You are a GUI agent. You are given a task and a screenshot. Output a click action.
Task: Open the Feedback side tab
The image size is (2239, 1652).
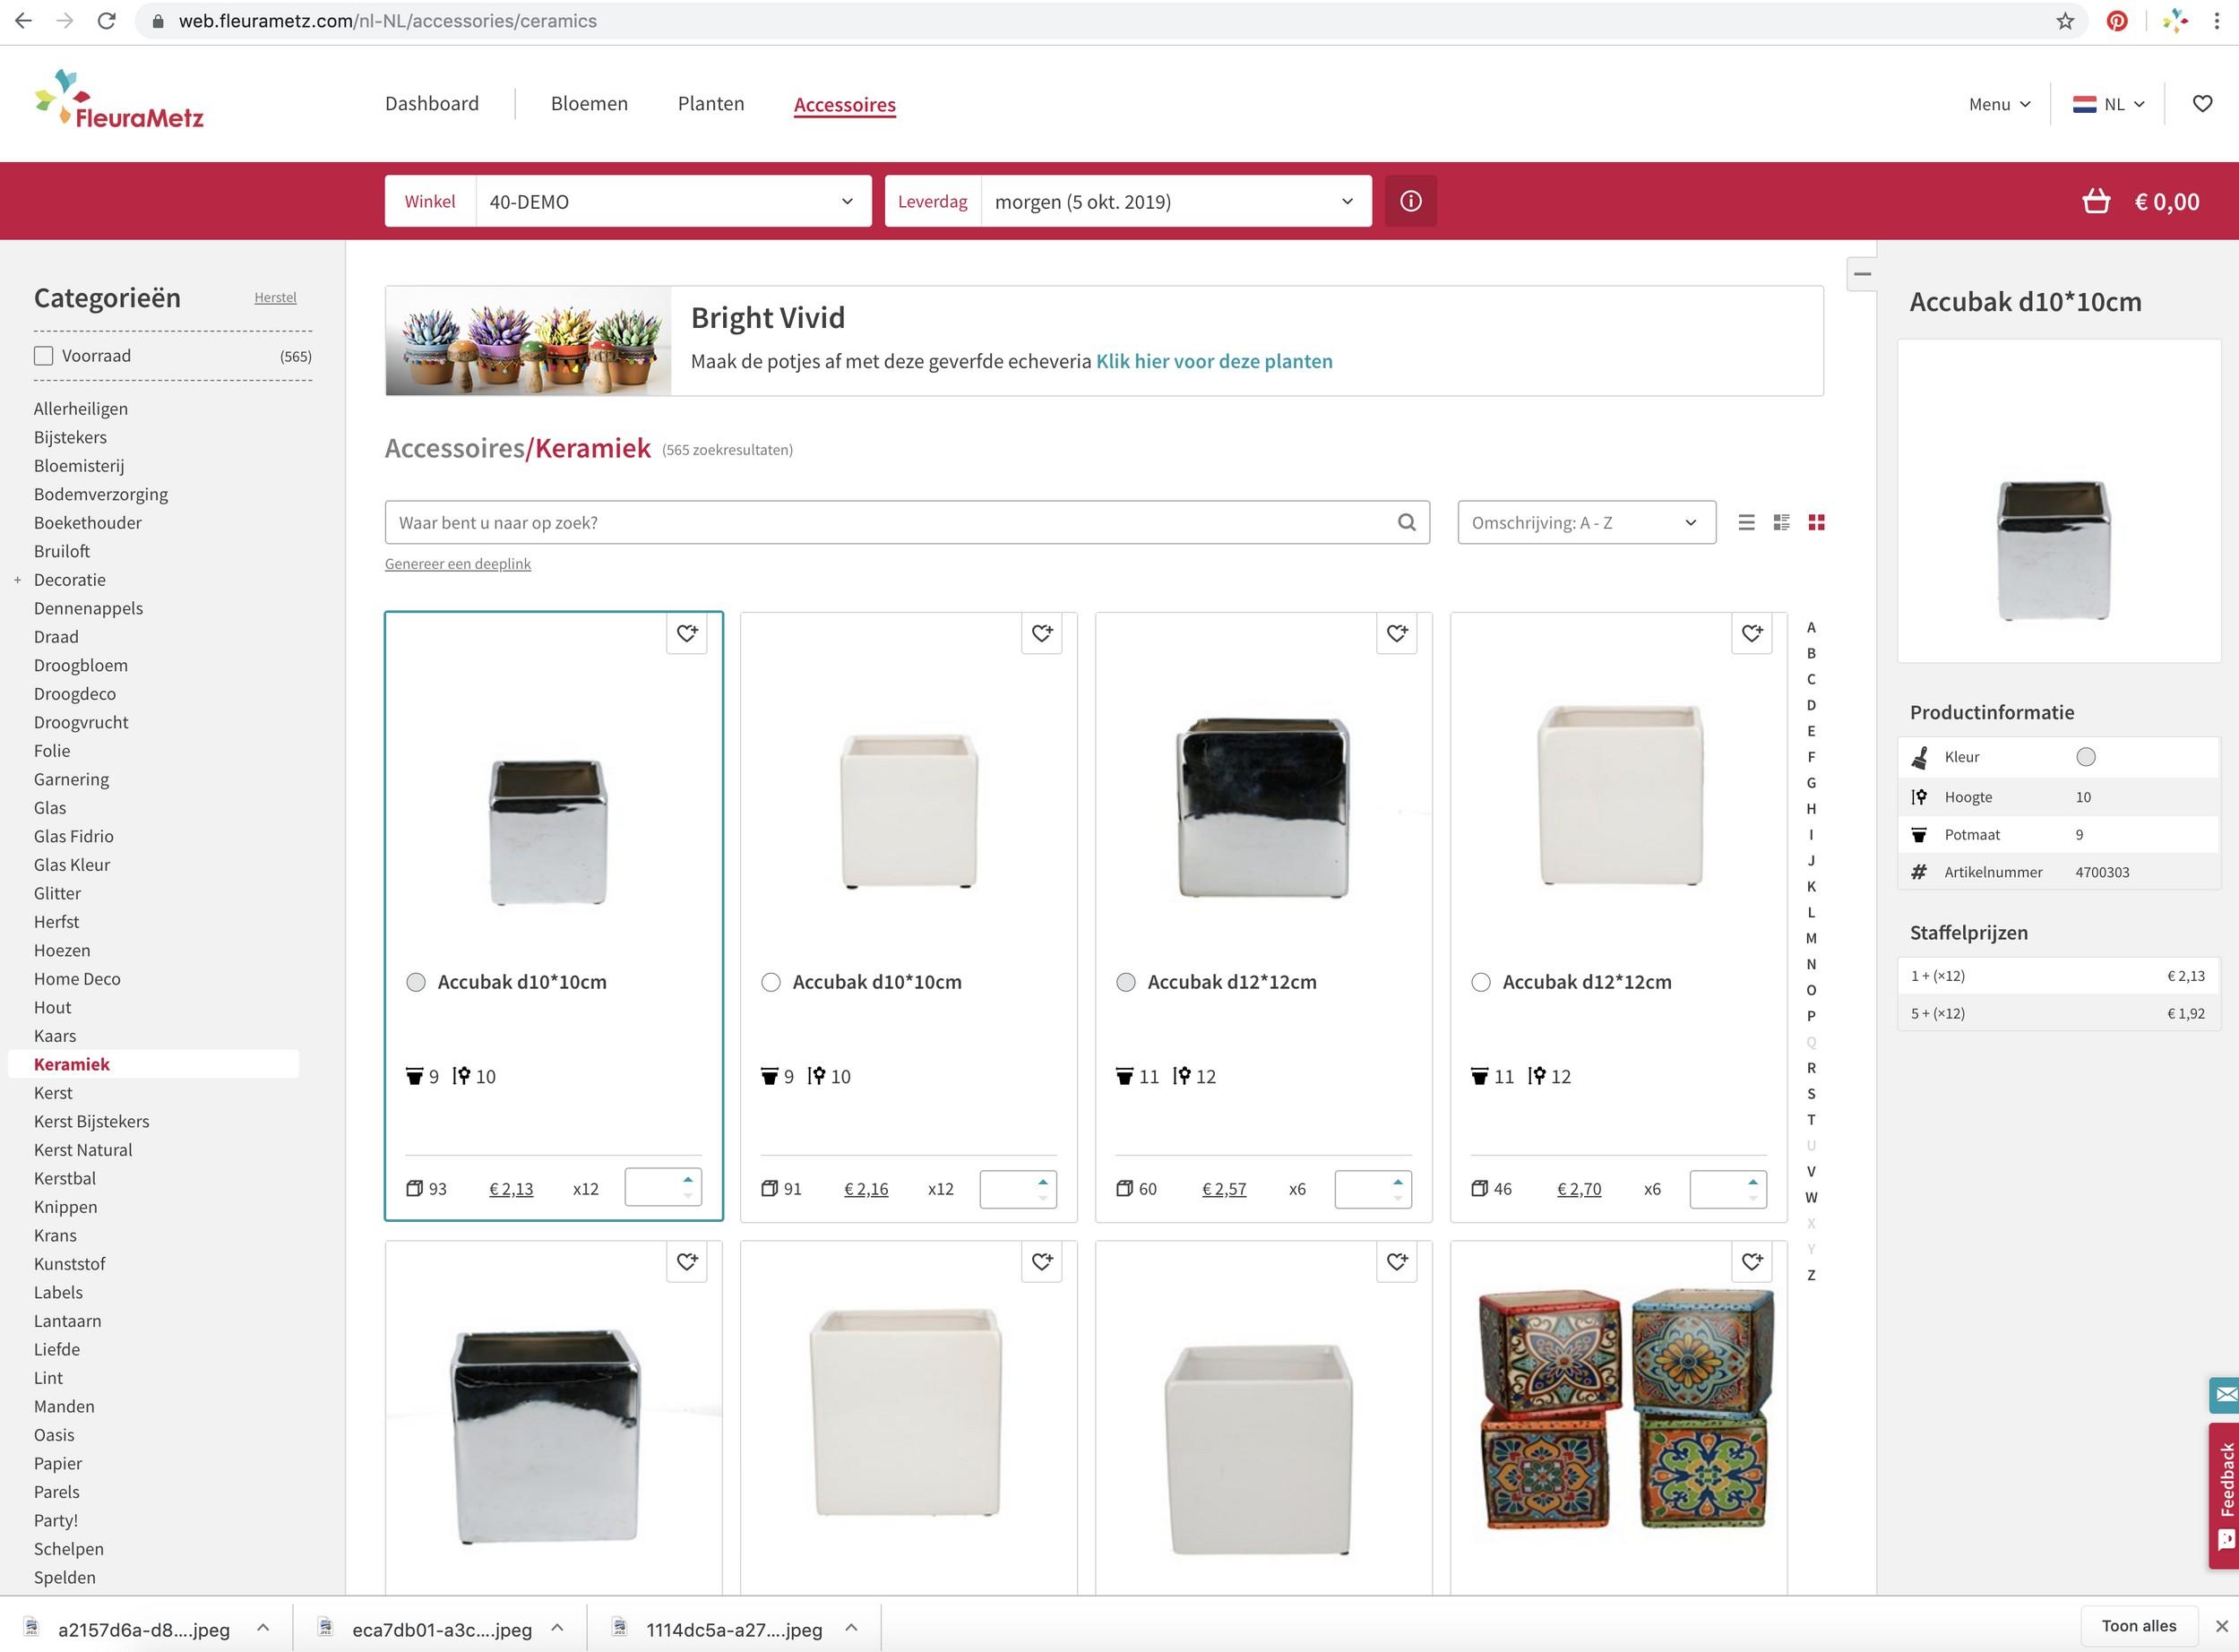point(2224,1494)
